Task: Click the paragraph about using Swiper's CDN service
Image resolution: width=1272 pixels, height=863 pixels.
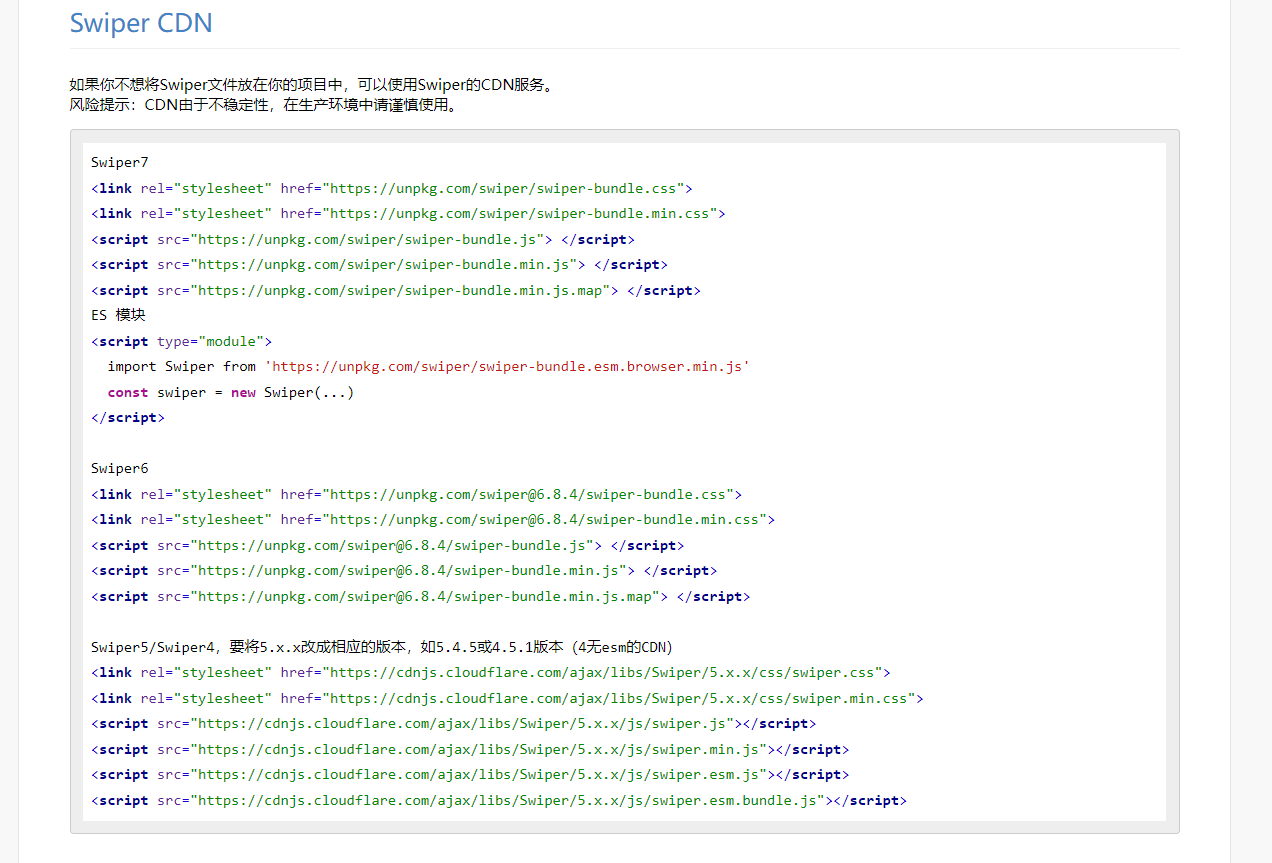Action: [312, 85]
